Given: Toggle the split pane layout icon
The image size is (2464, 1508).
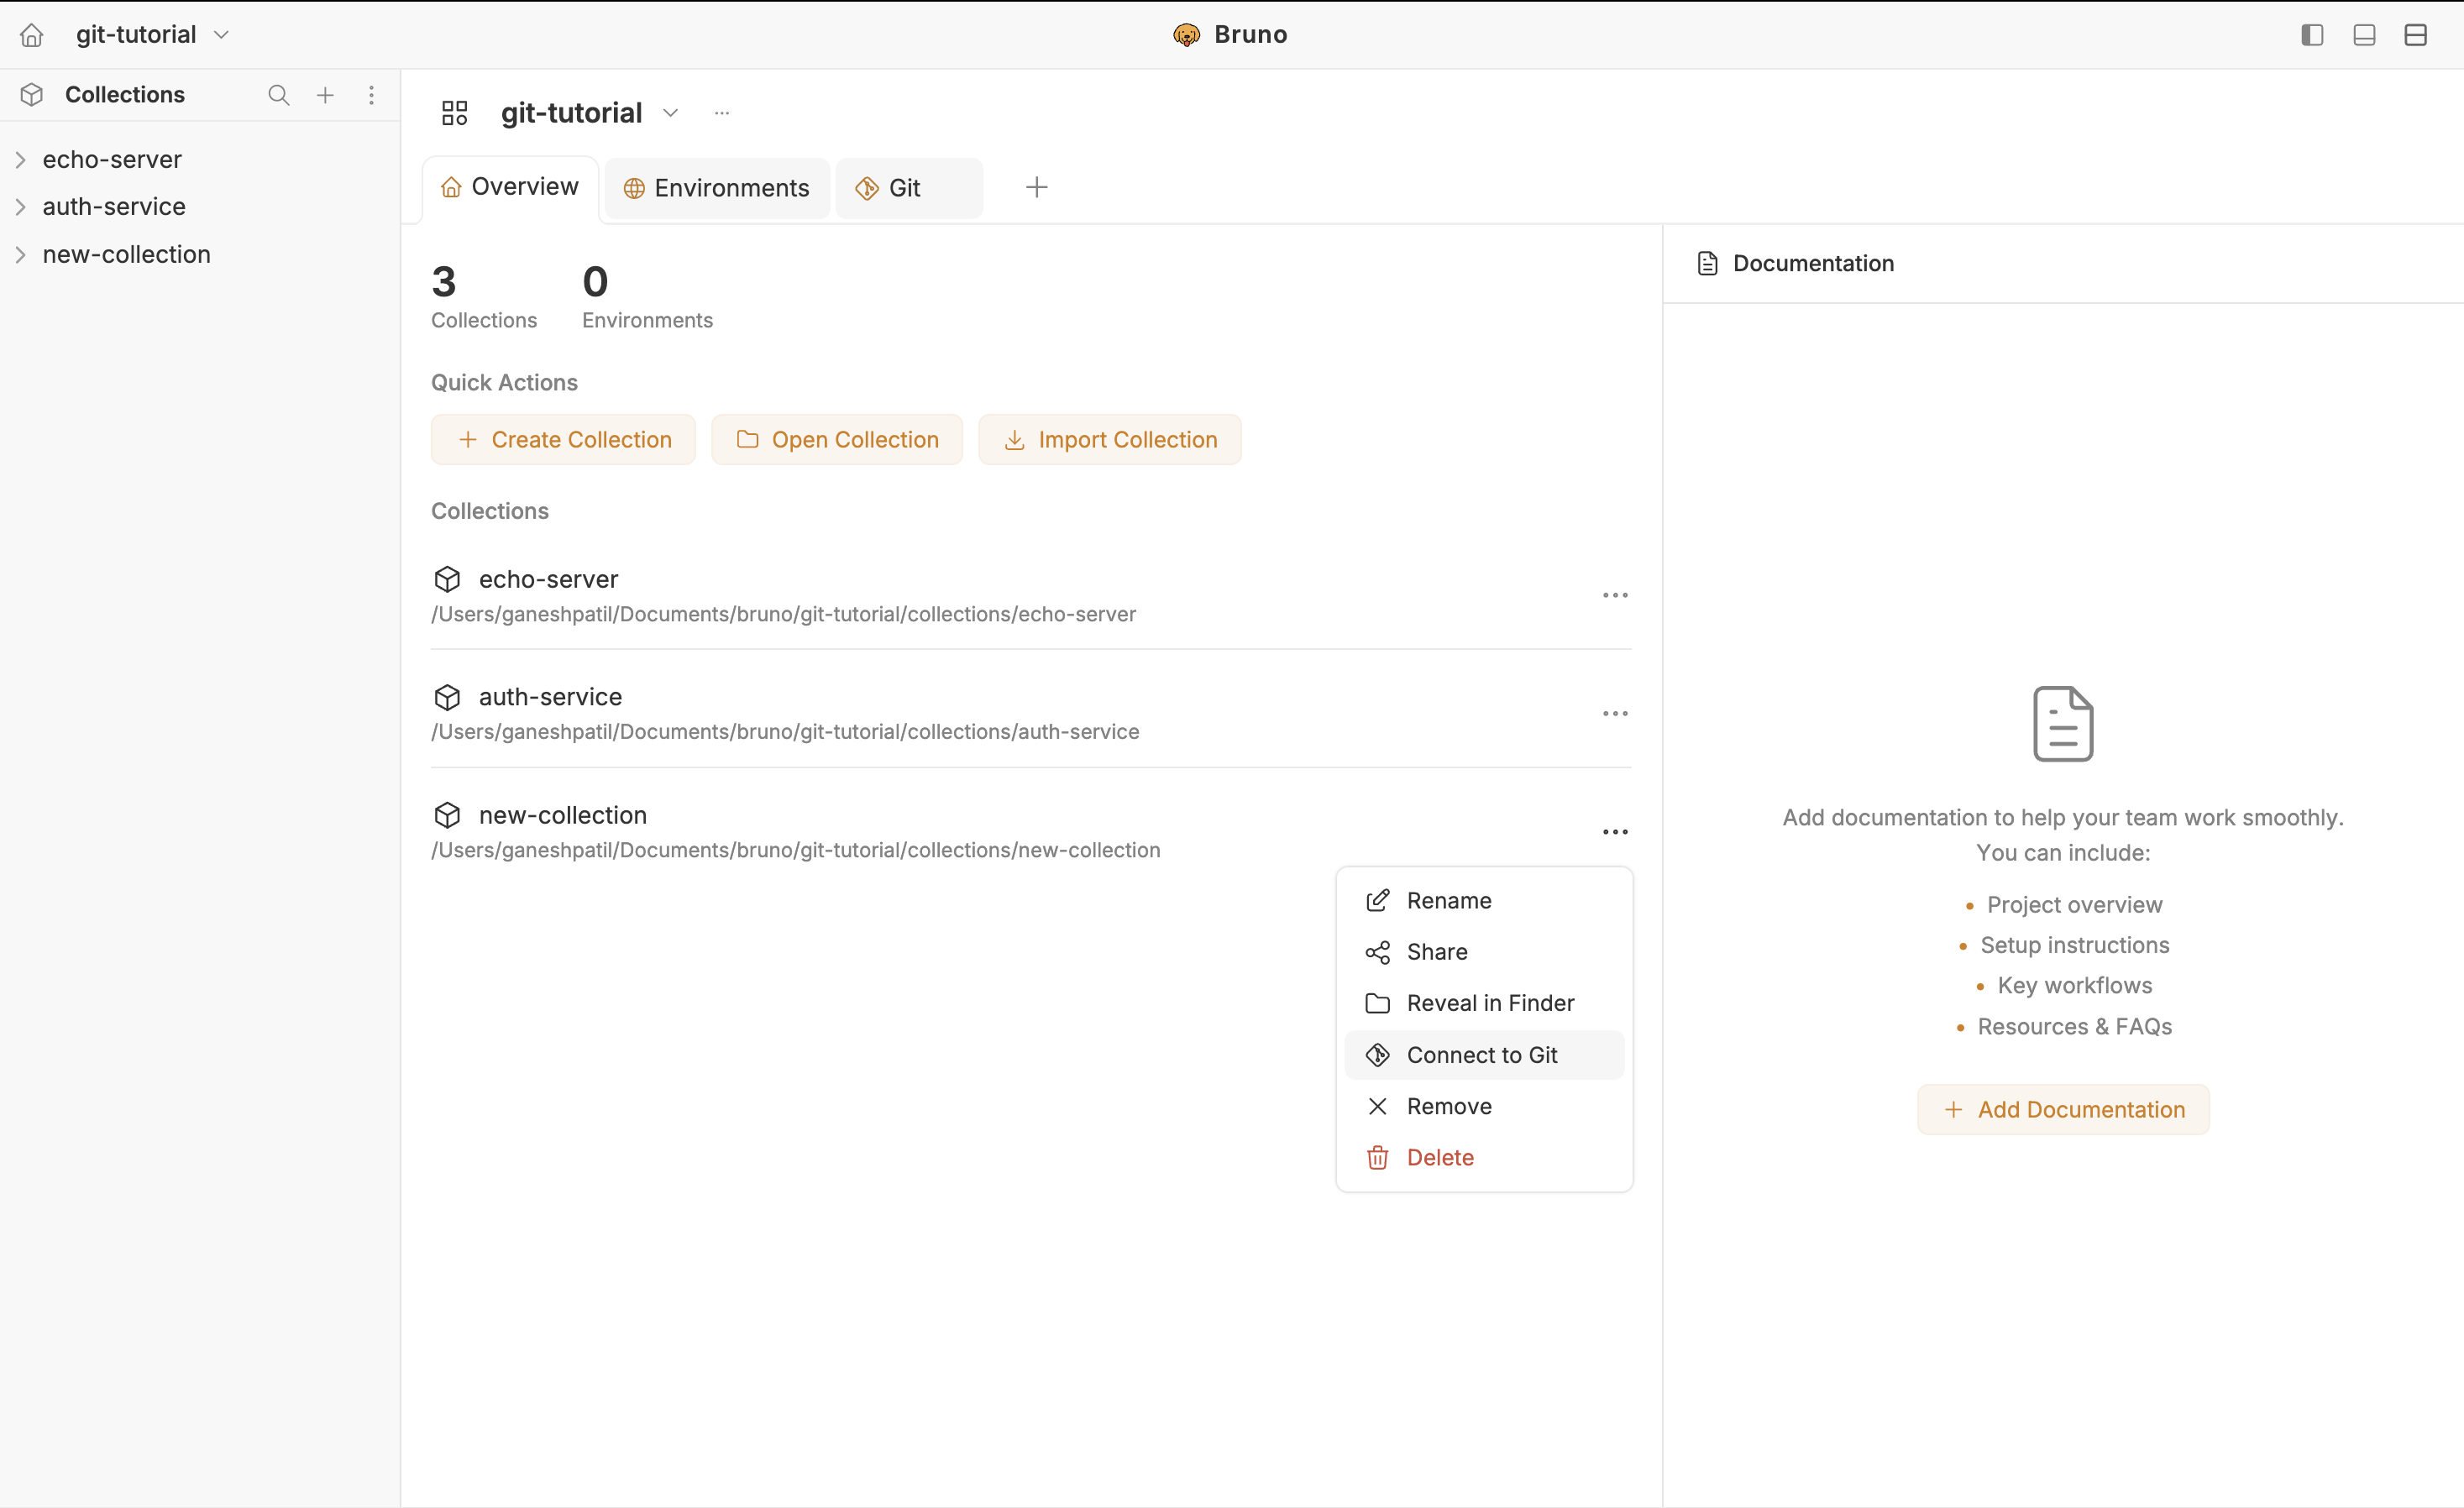Looking at the screenshot, I should (x=2416, y=35).
